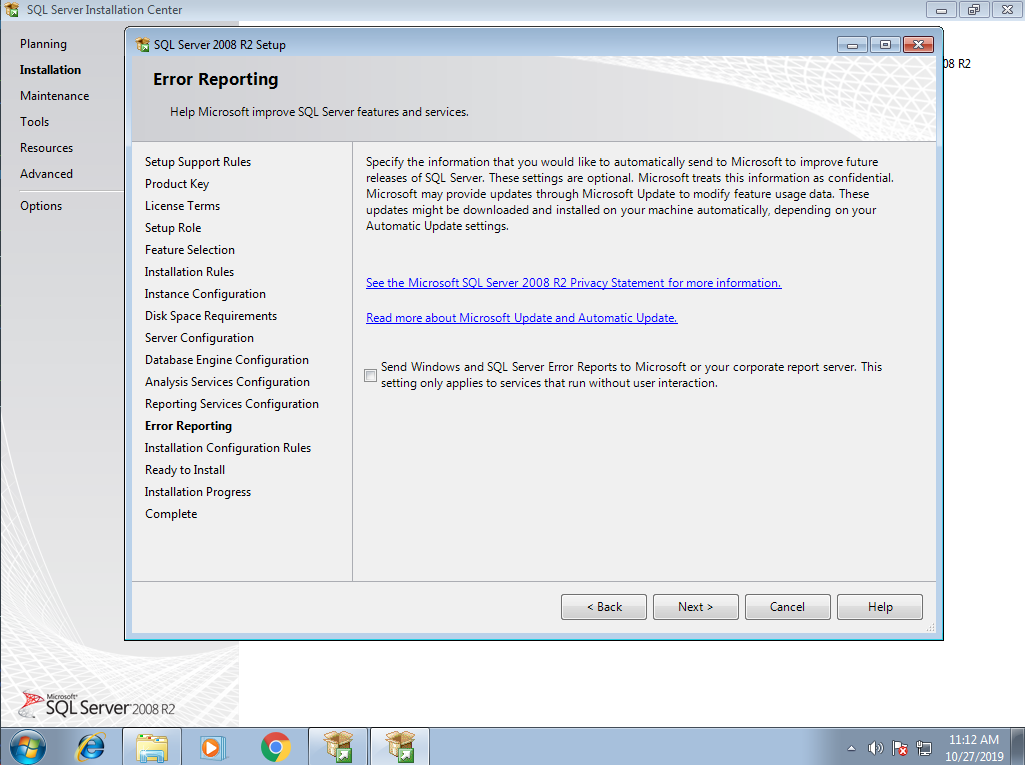Click the Product Key step
Viewport: 1025px width, 765px height.
[177, 184]
